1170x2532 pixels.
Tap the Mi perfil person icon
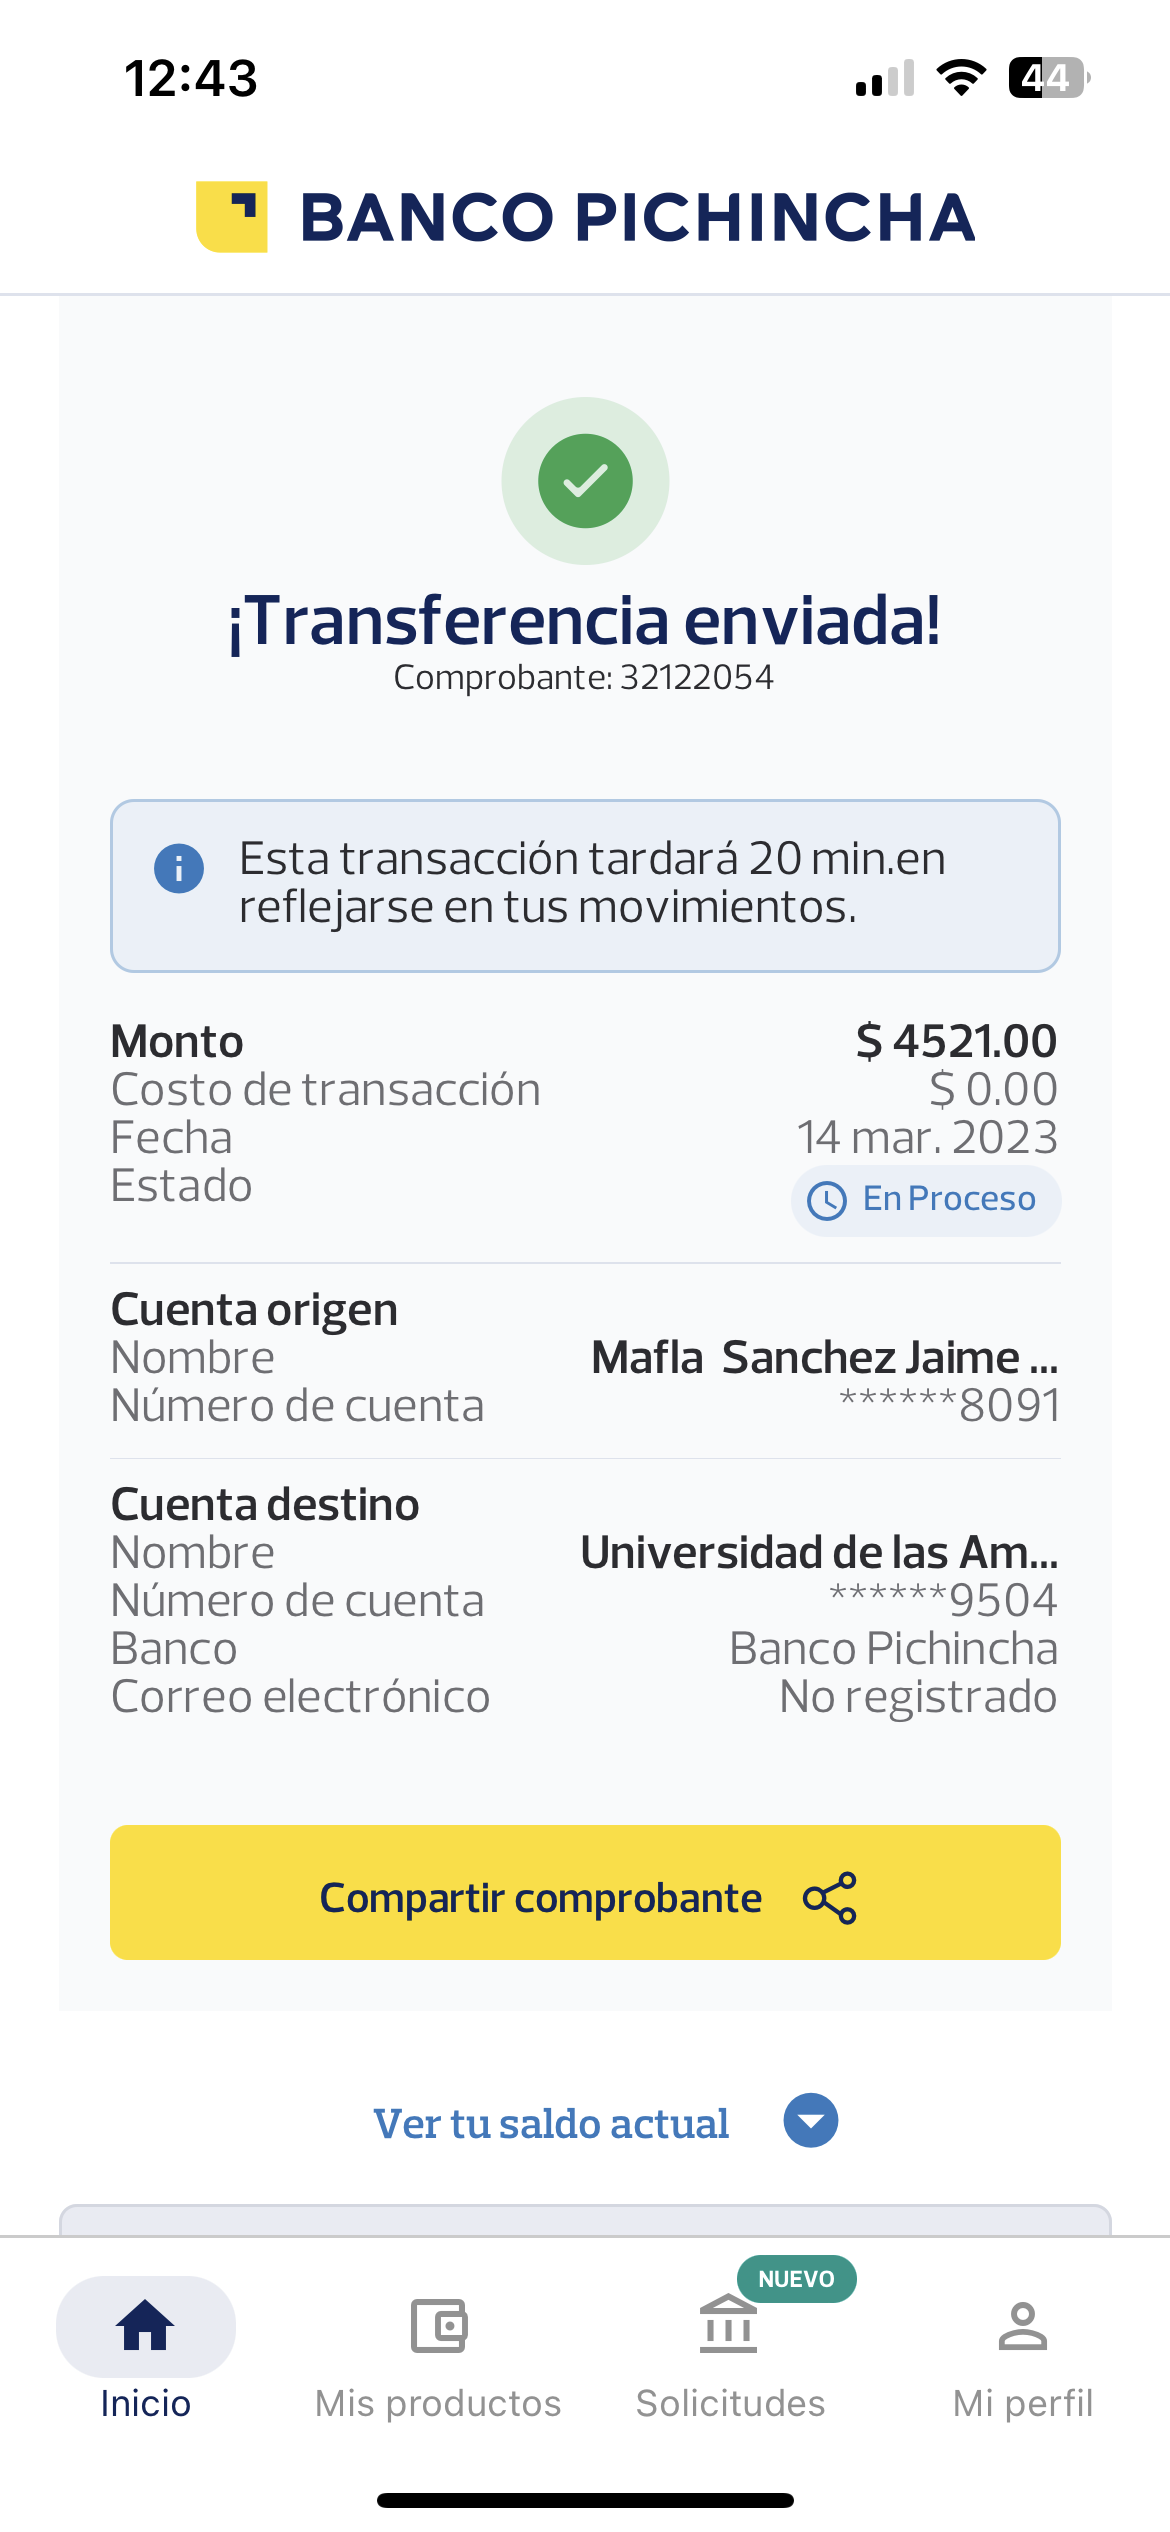coord(1022,2325)
